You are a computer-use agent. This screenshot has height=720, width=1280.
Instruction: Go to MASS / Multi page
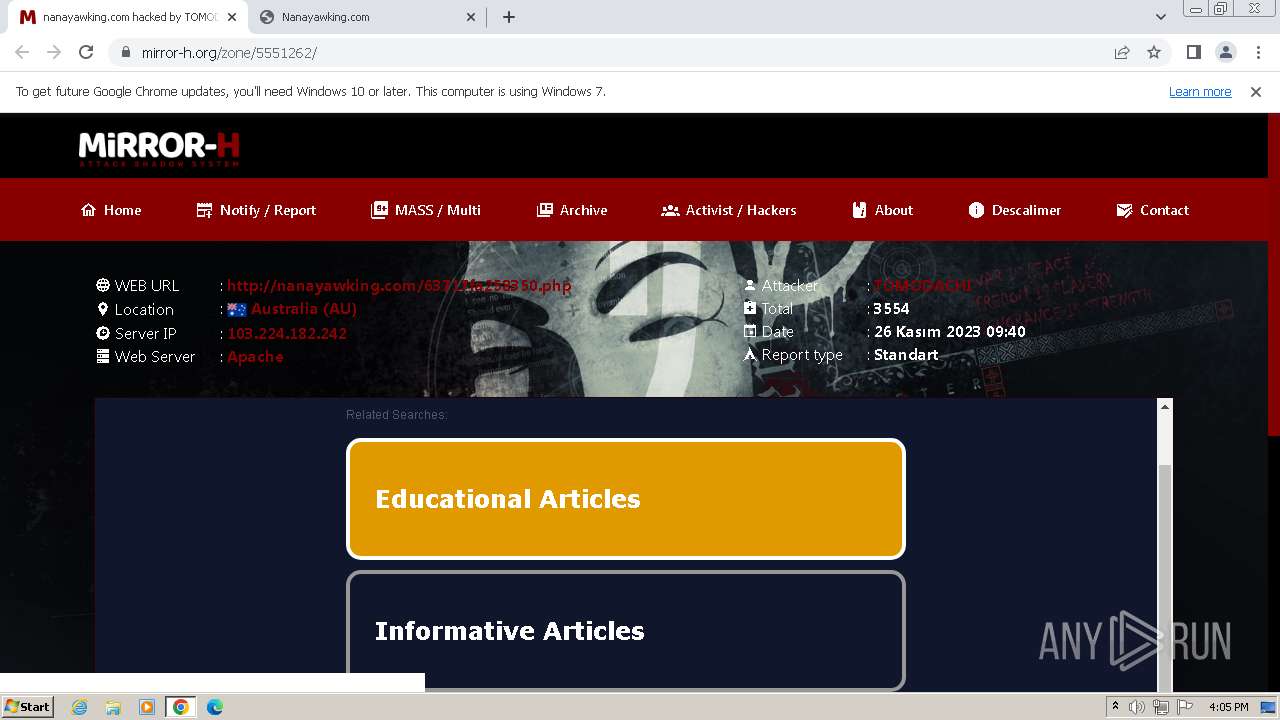(426, 210)
